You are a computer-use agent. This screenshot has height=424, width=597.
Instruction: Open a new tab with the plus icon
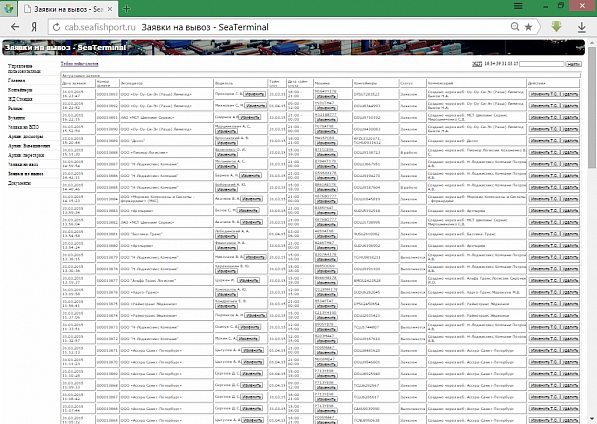point(126,9)
